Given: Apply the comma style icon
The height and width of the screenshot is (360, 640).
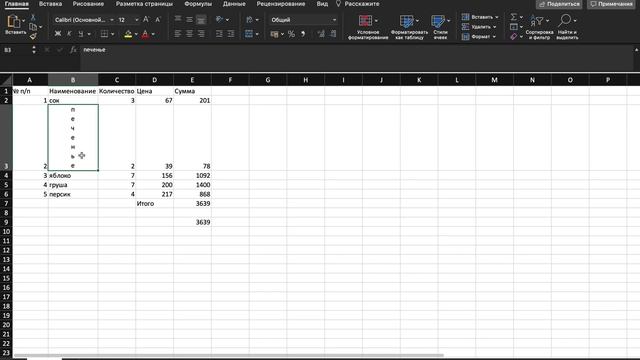Looking at the screenshot, I should pyautogui.click(x=303, y=34).
